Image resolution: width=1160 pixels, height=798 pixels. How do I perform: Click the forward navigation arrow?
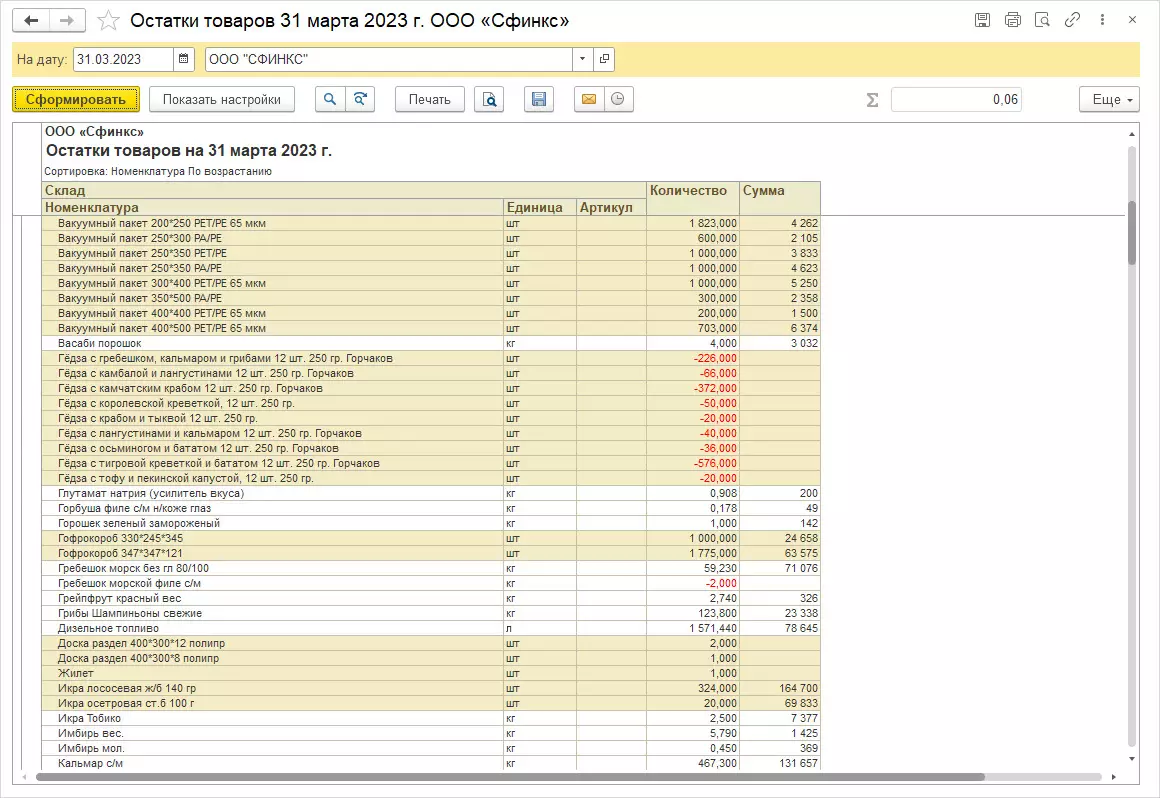tap(66, 20)
